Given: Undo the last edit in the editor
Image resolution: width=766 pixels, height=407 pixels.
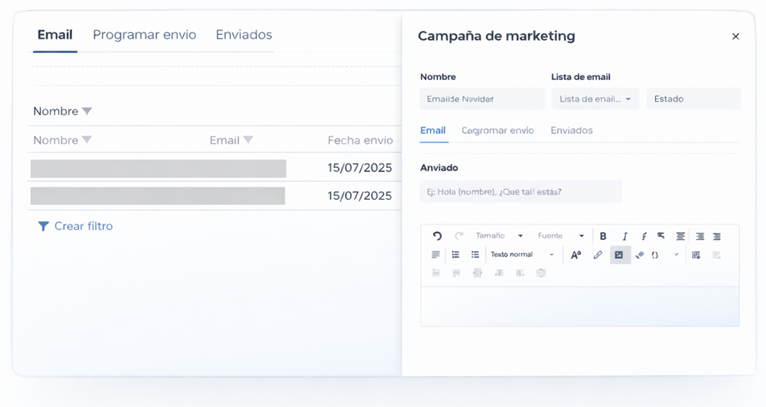Looking at the screenshot, I should [437, 236].
